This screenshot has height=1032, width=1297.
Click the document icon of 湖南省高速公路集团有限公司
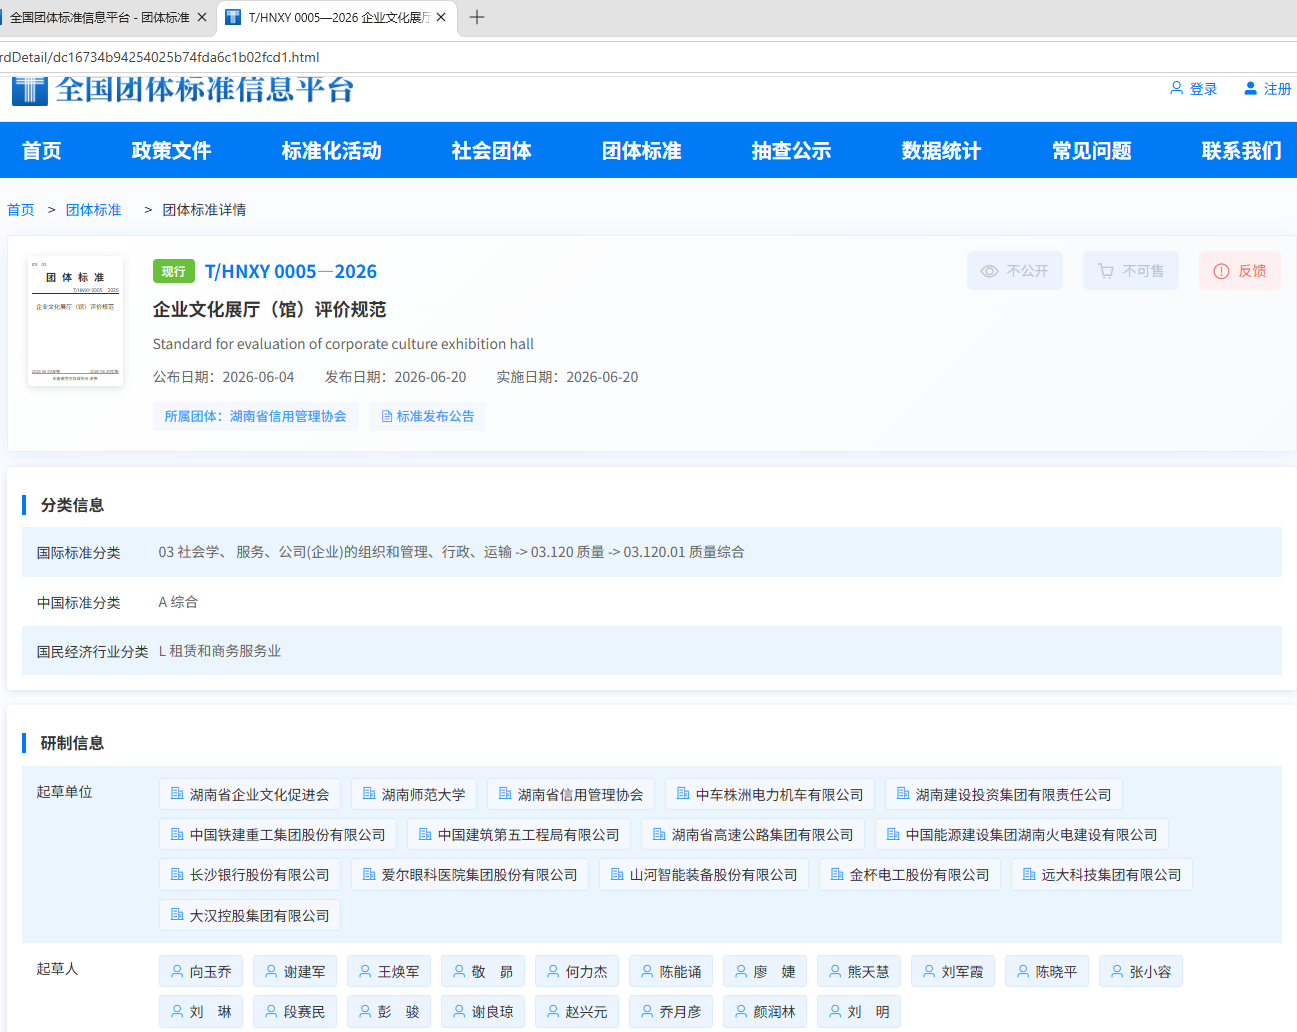[x=659, y=834]
